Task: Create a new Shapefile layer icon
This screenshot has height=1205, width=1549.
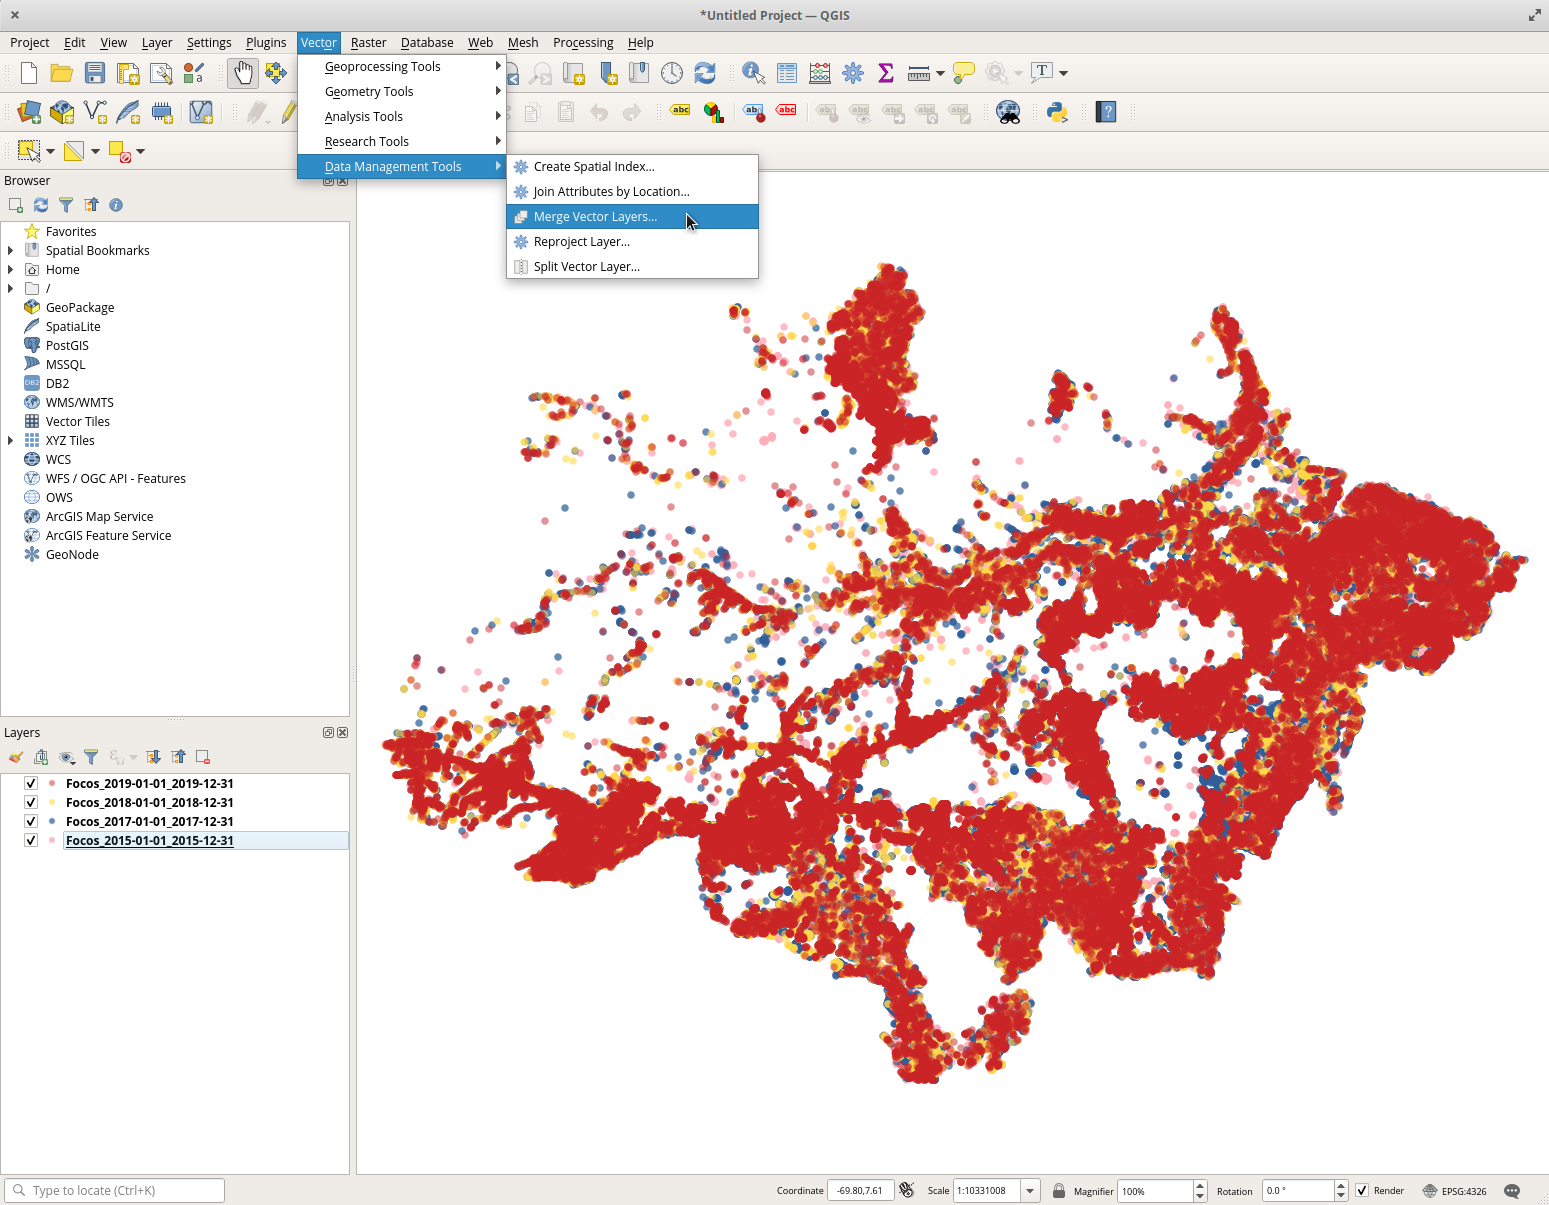Action: 95,112
